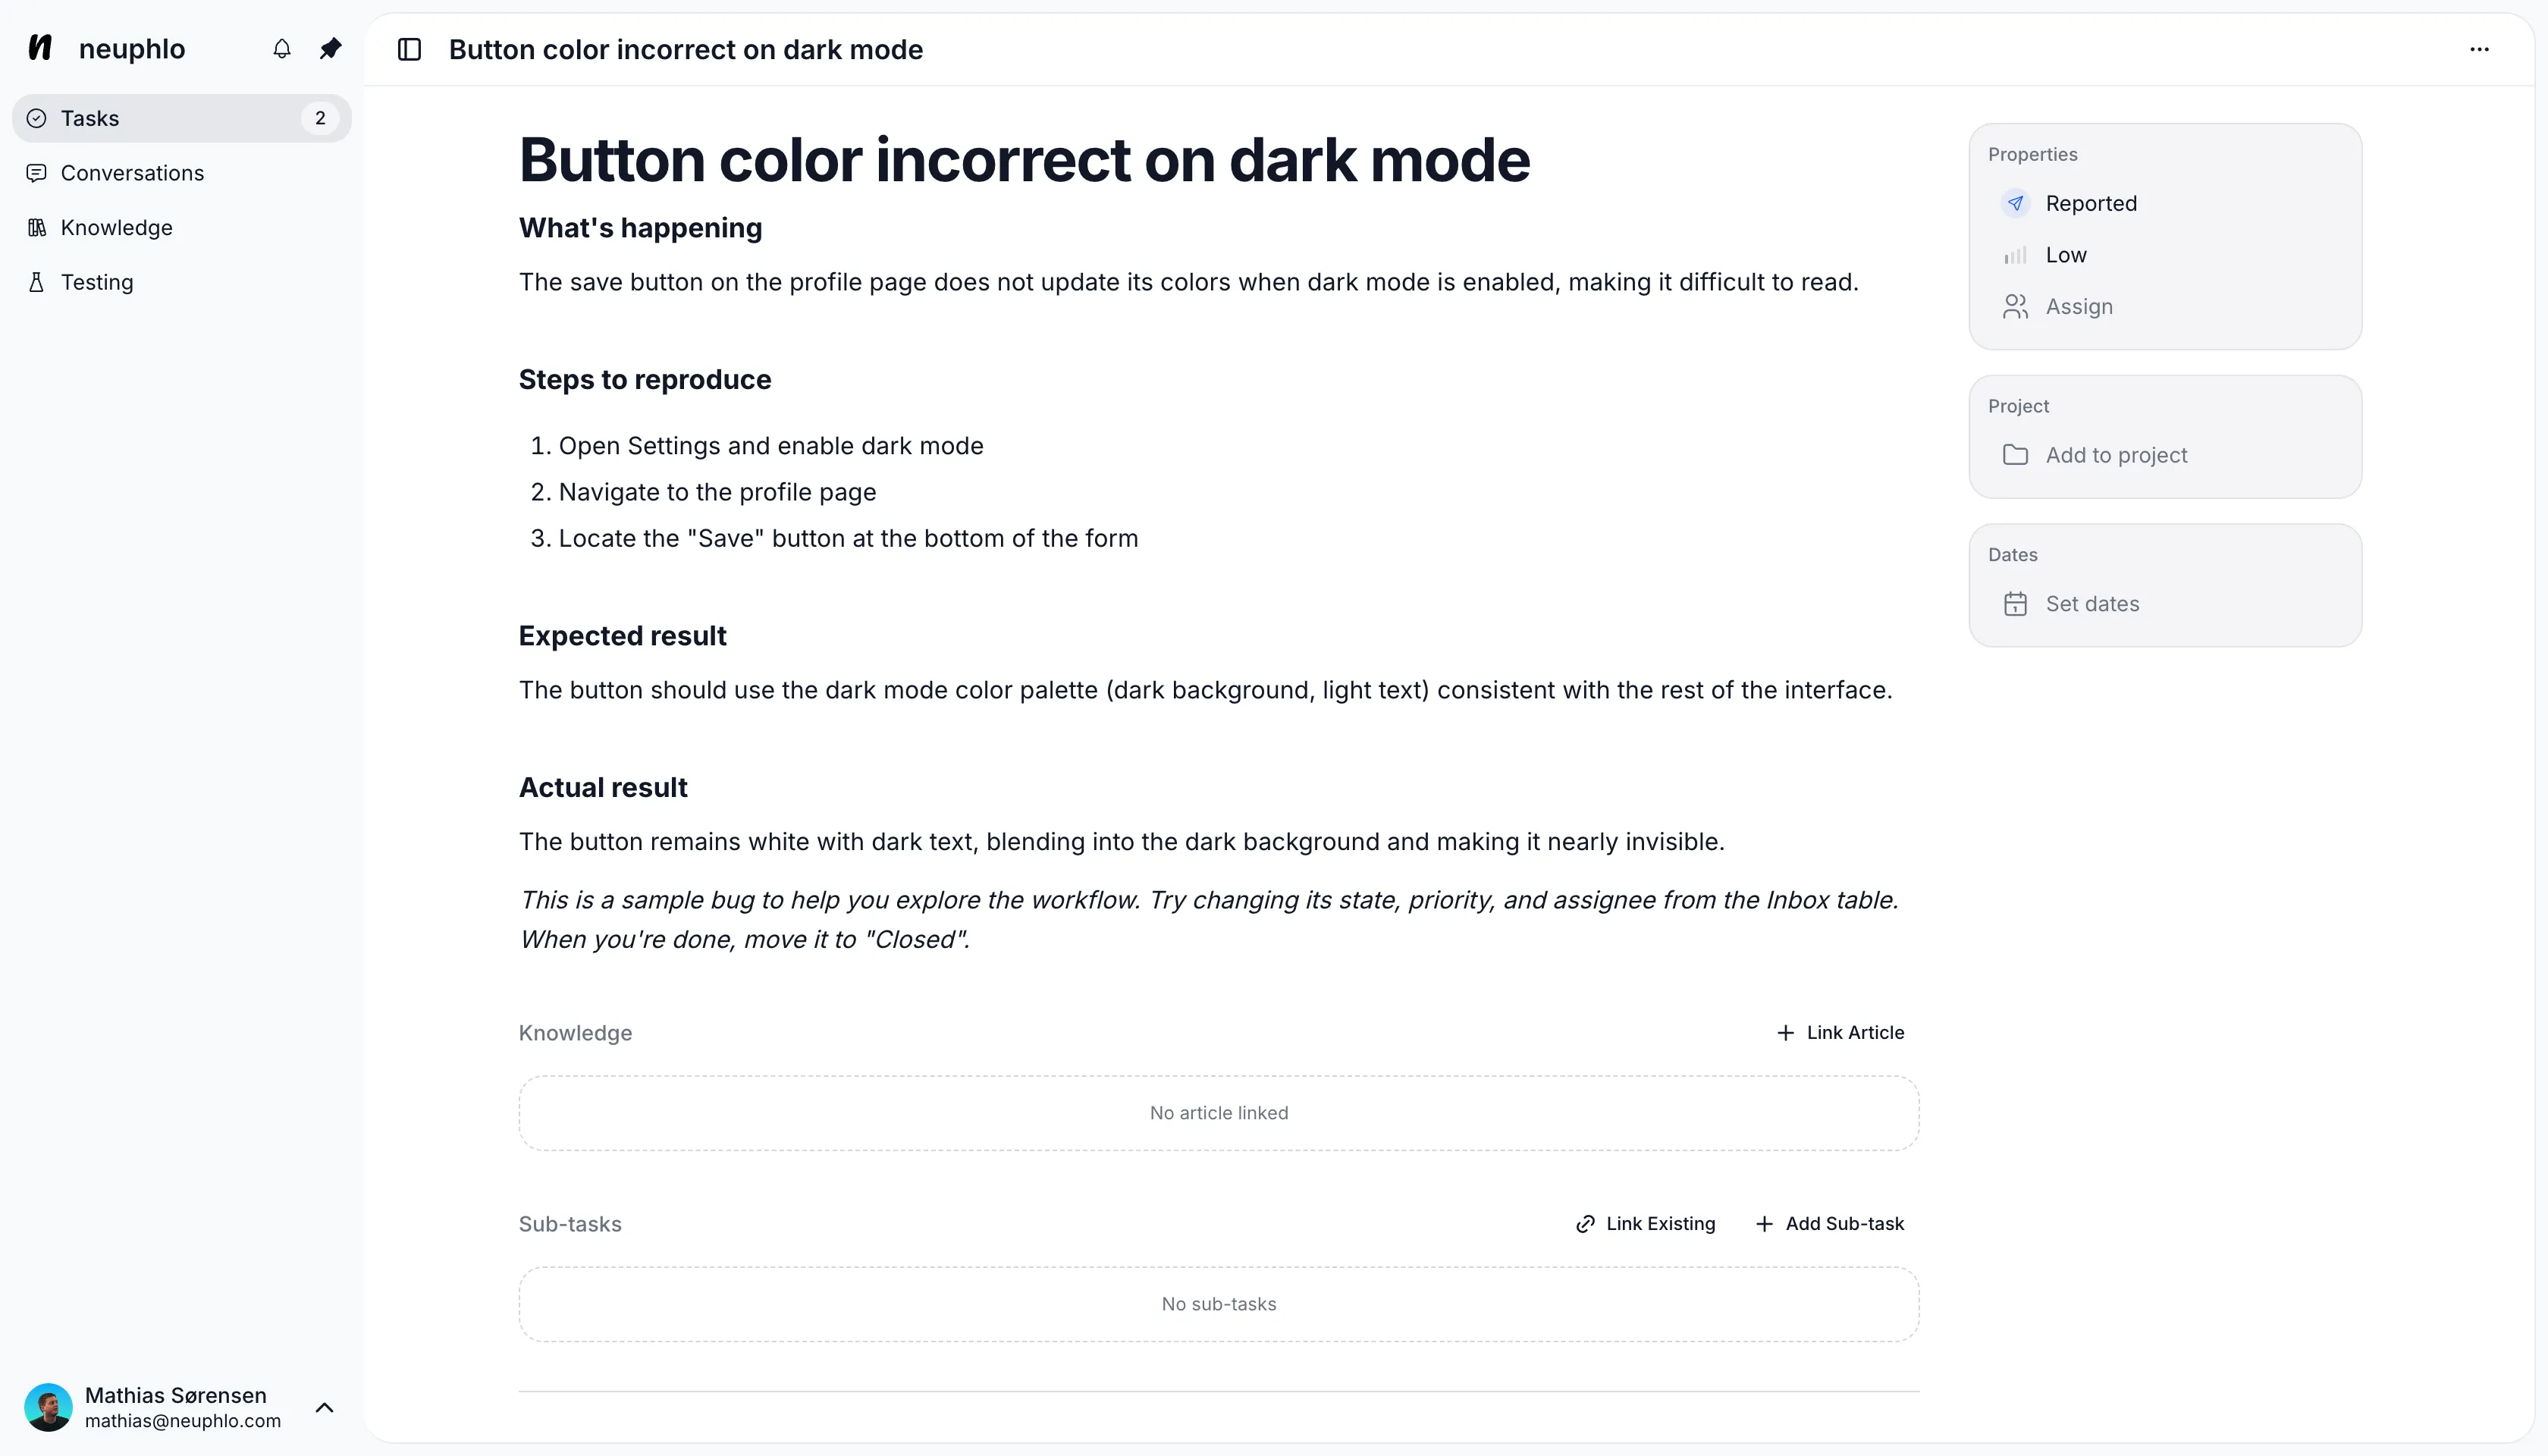2548x1456 pixels.
Task: Click the Add to project folder icon
Action: [2015, 455]
